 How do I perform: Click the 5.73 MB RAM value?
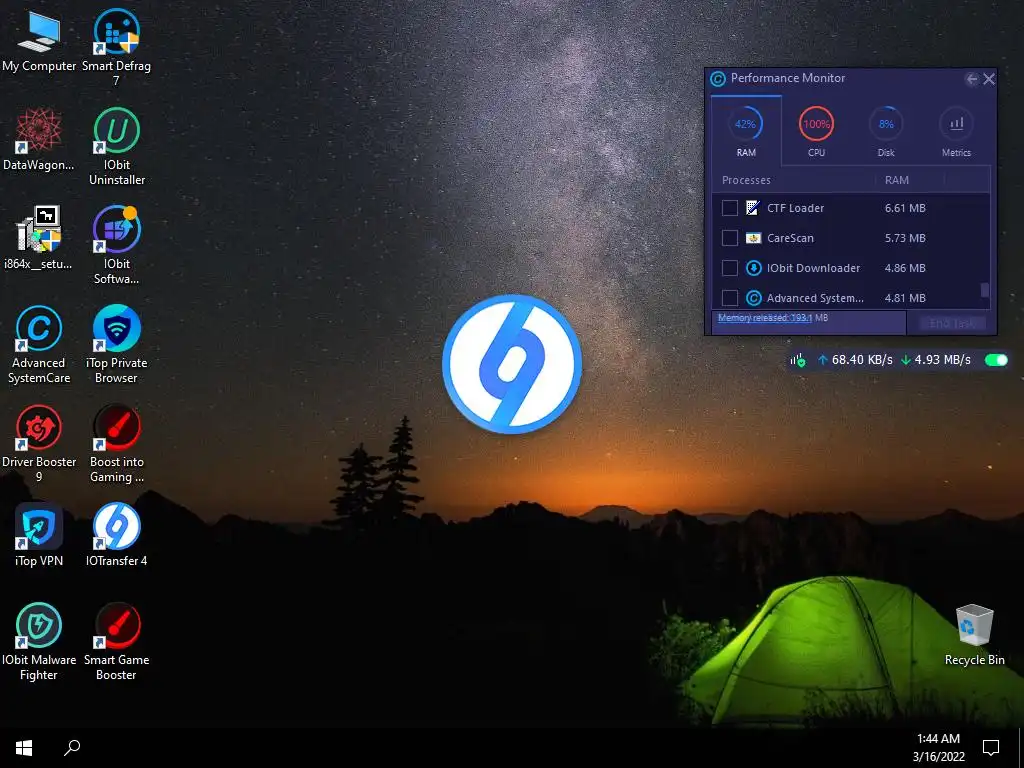(x=905, y=238)
